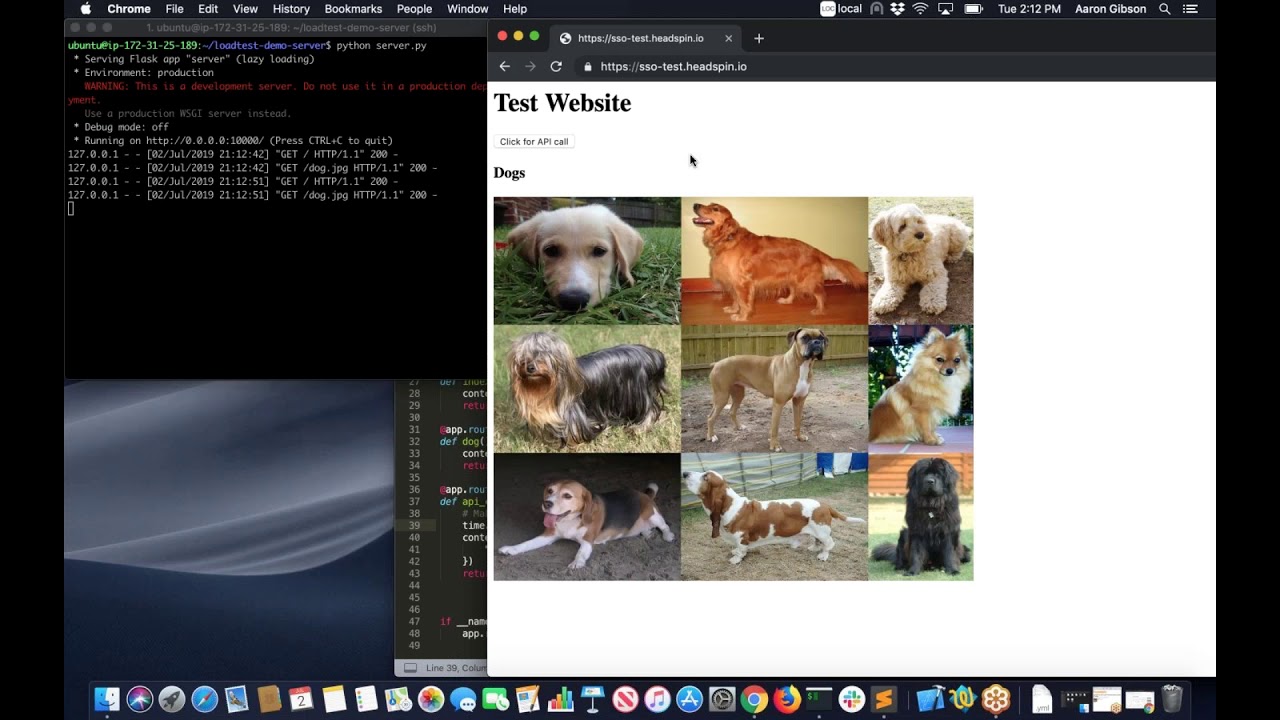Click the 'python server.py' command in terminal
This screenshot has height=720, width=1280.
coord(381,46)
